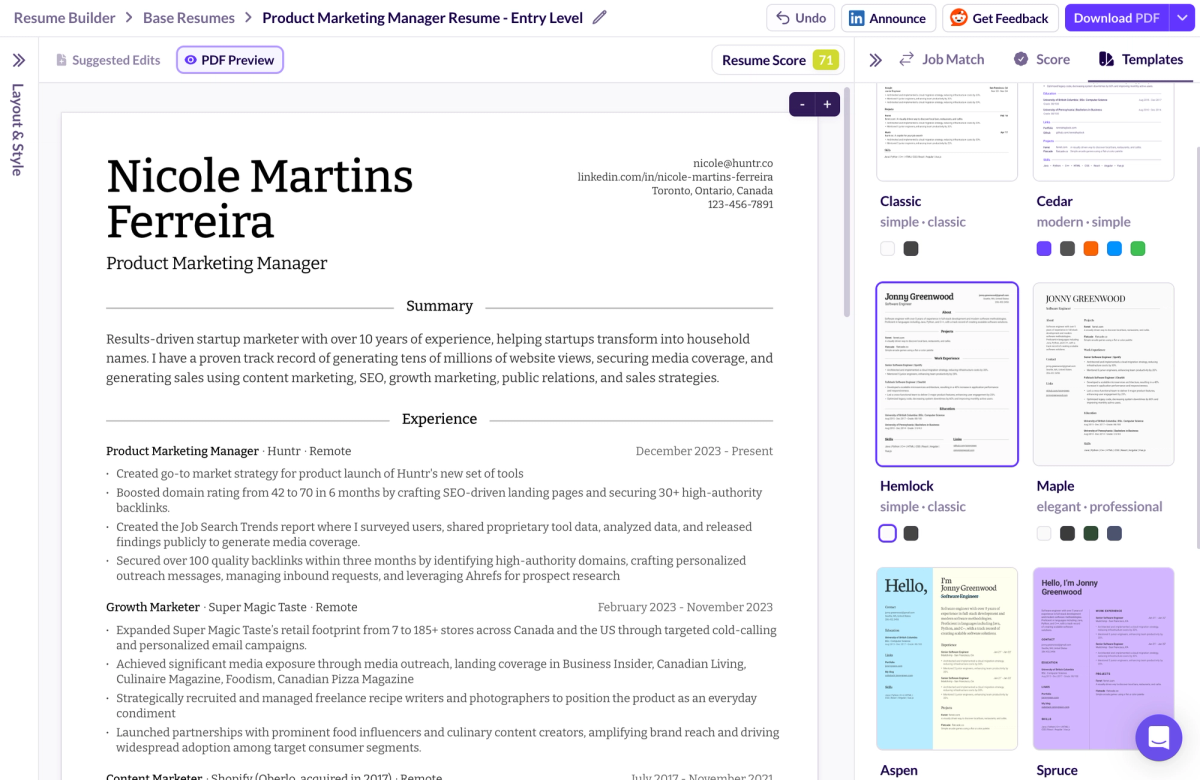Click the date range February 2023 - November 2023
The width and height of the screenshot is (1200, 780).
click(x=685, y=607)
